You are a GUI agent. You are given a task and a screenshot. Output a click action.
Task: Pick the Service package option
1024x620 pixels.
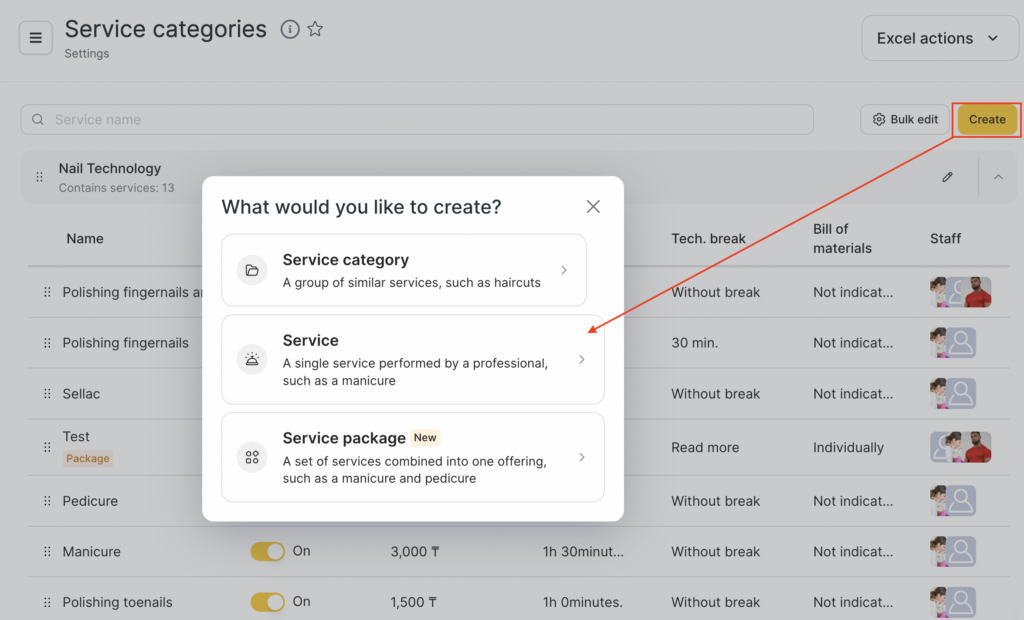(412, 457)
